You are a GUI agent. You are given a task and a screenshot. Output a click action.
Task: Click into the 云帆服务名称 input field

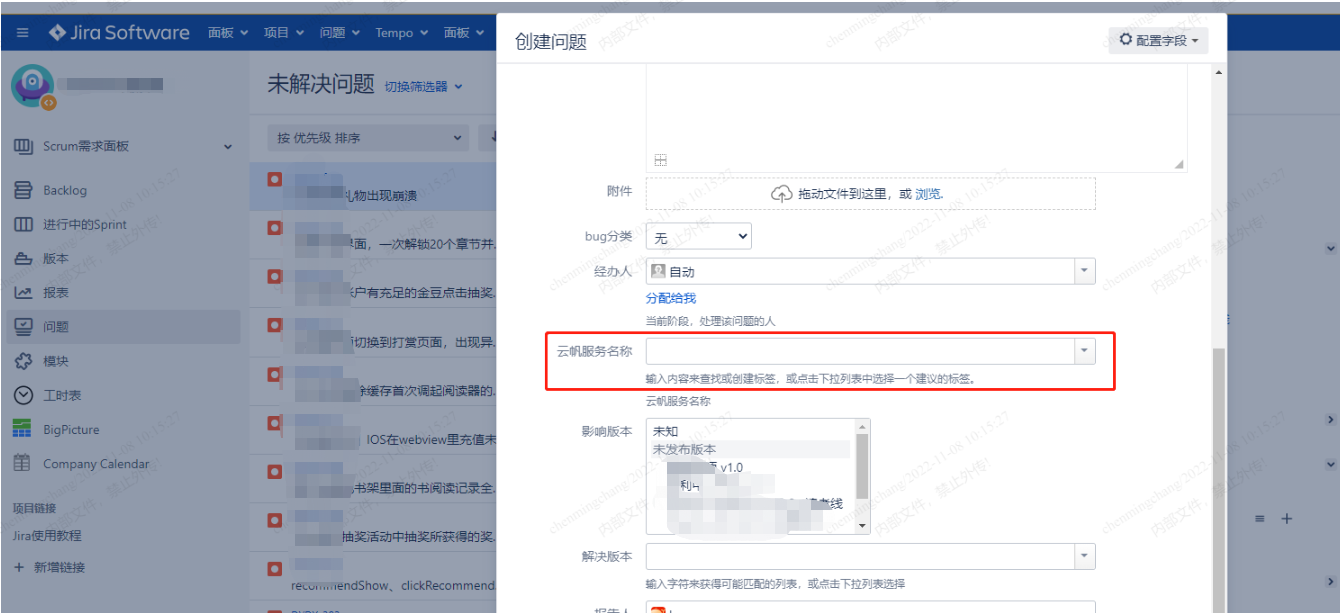860,351
